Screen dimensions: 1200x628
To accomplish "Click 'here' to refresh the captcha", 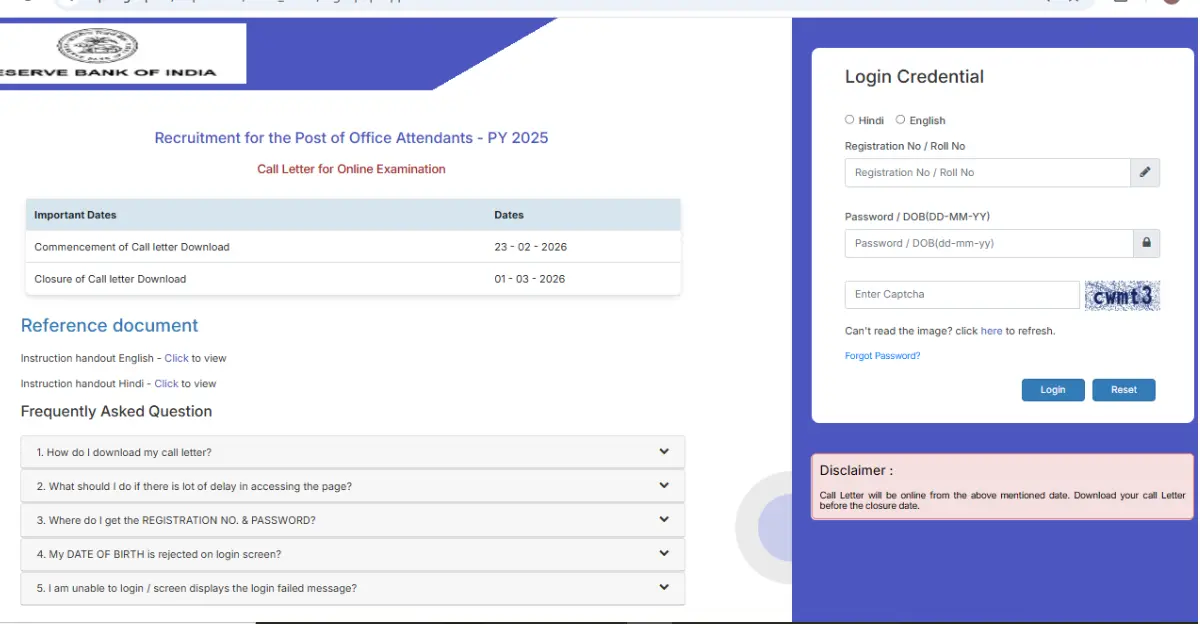I will (991, 330).
